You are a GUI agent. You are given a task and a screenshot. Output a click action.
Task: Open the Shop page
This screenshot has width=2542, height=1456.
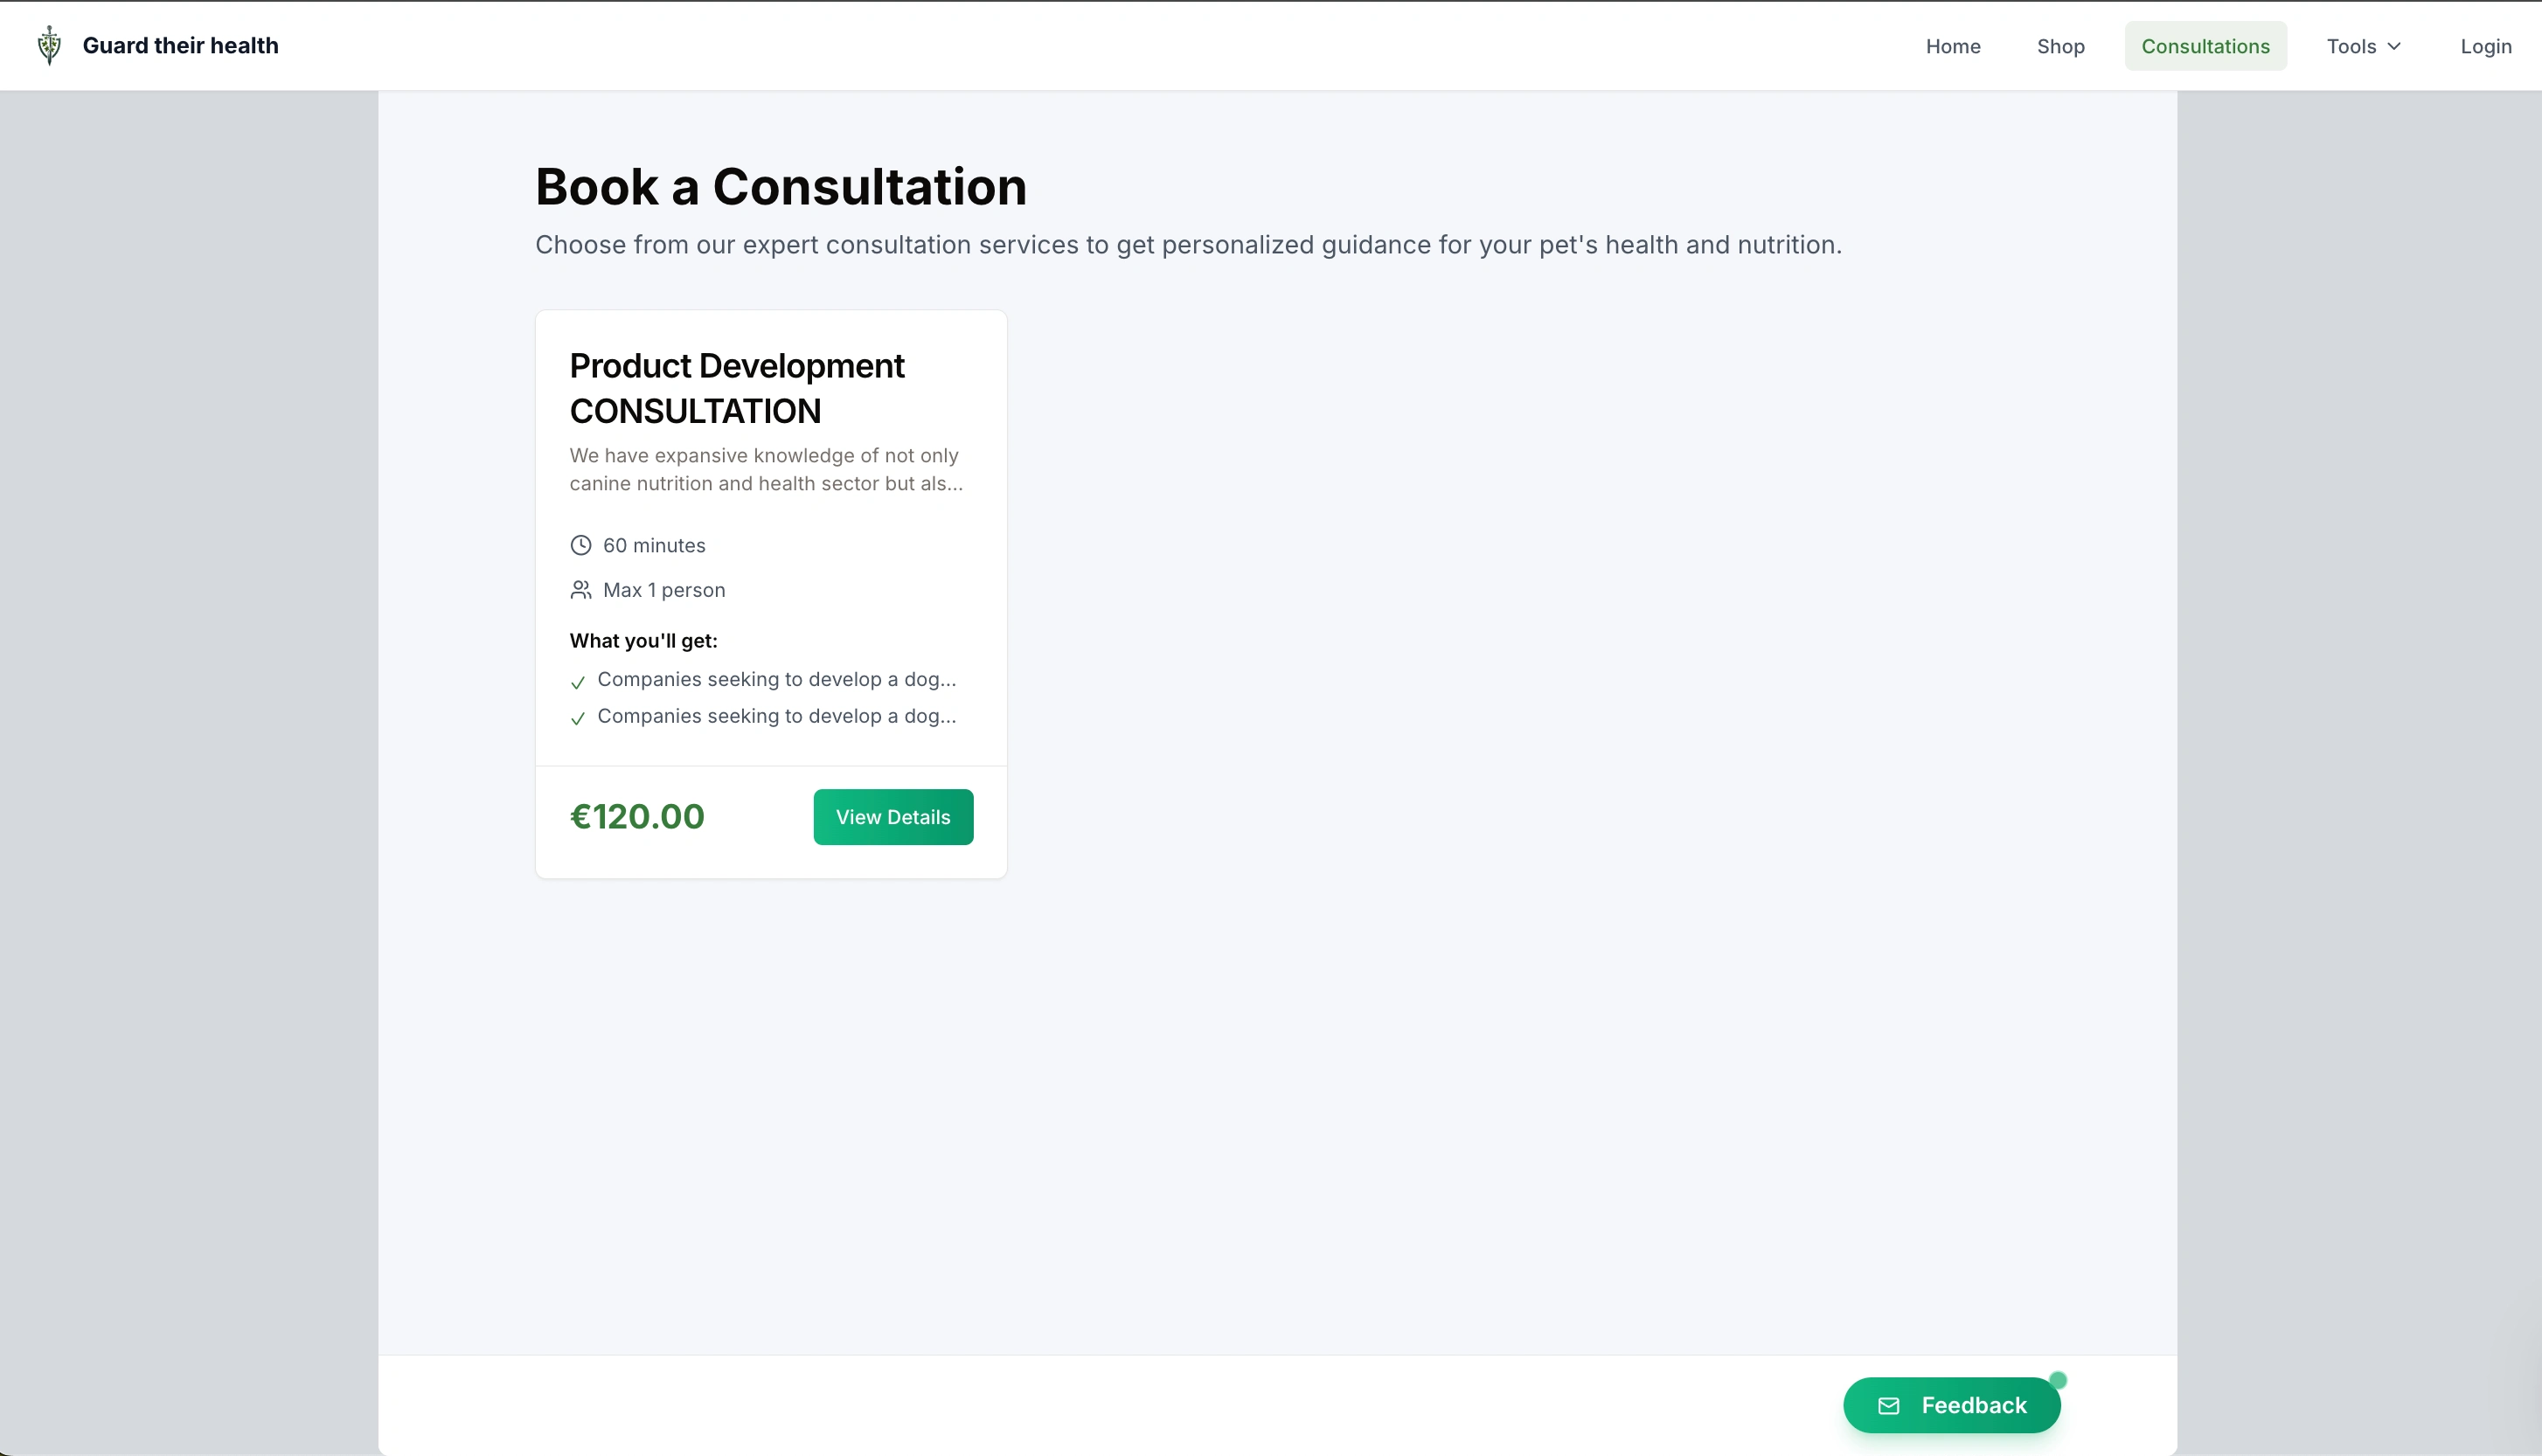click(x=2060, y=46)
